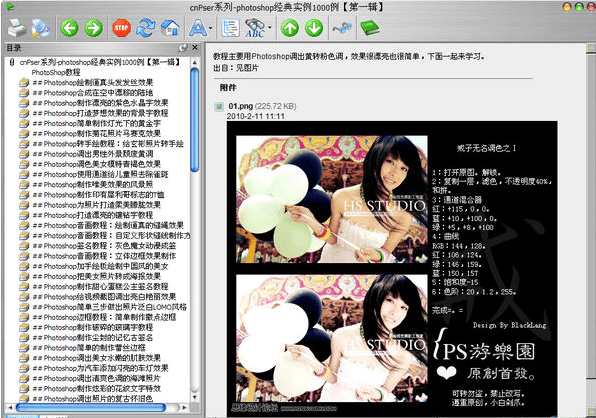Screen dimensions: 596x418
Task: Go forward with green right arrow
Action: [94, 28]
